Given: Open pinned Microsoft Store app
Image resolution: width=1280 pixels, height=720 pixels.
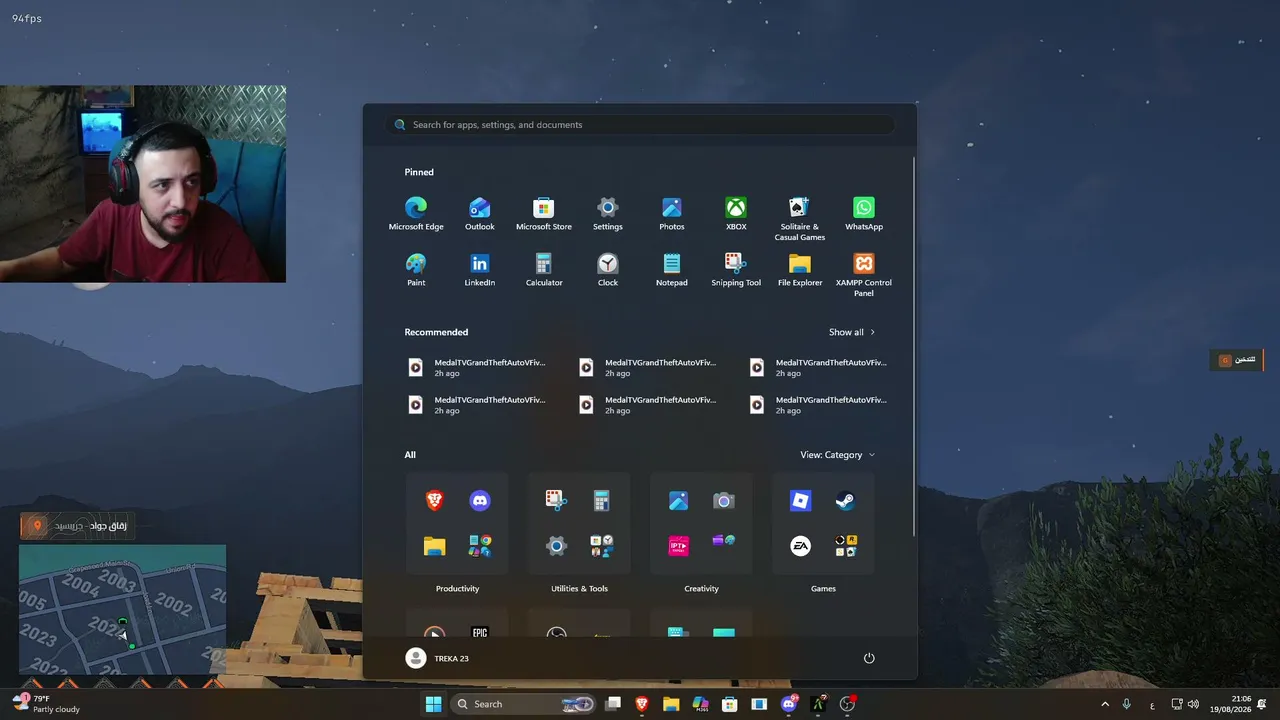Looking at the screenshot, I should tap(544, 213).
